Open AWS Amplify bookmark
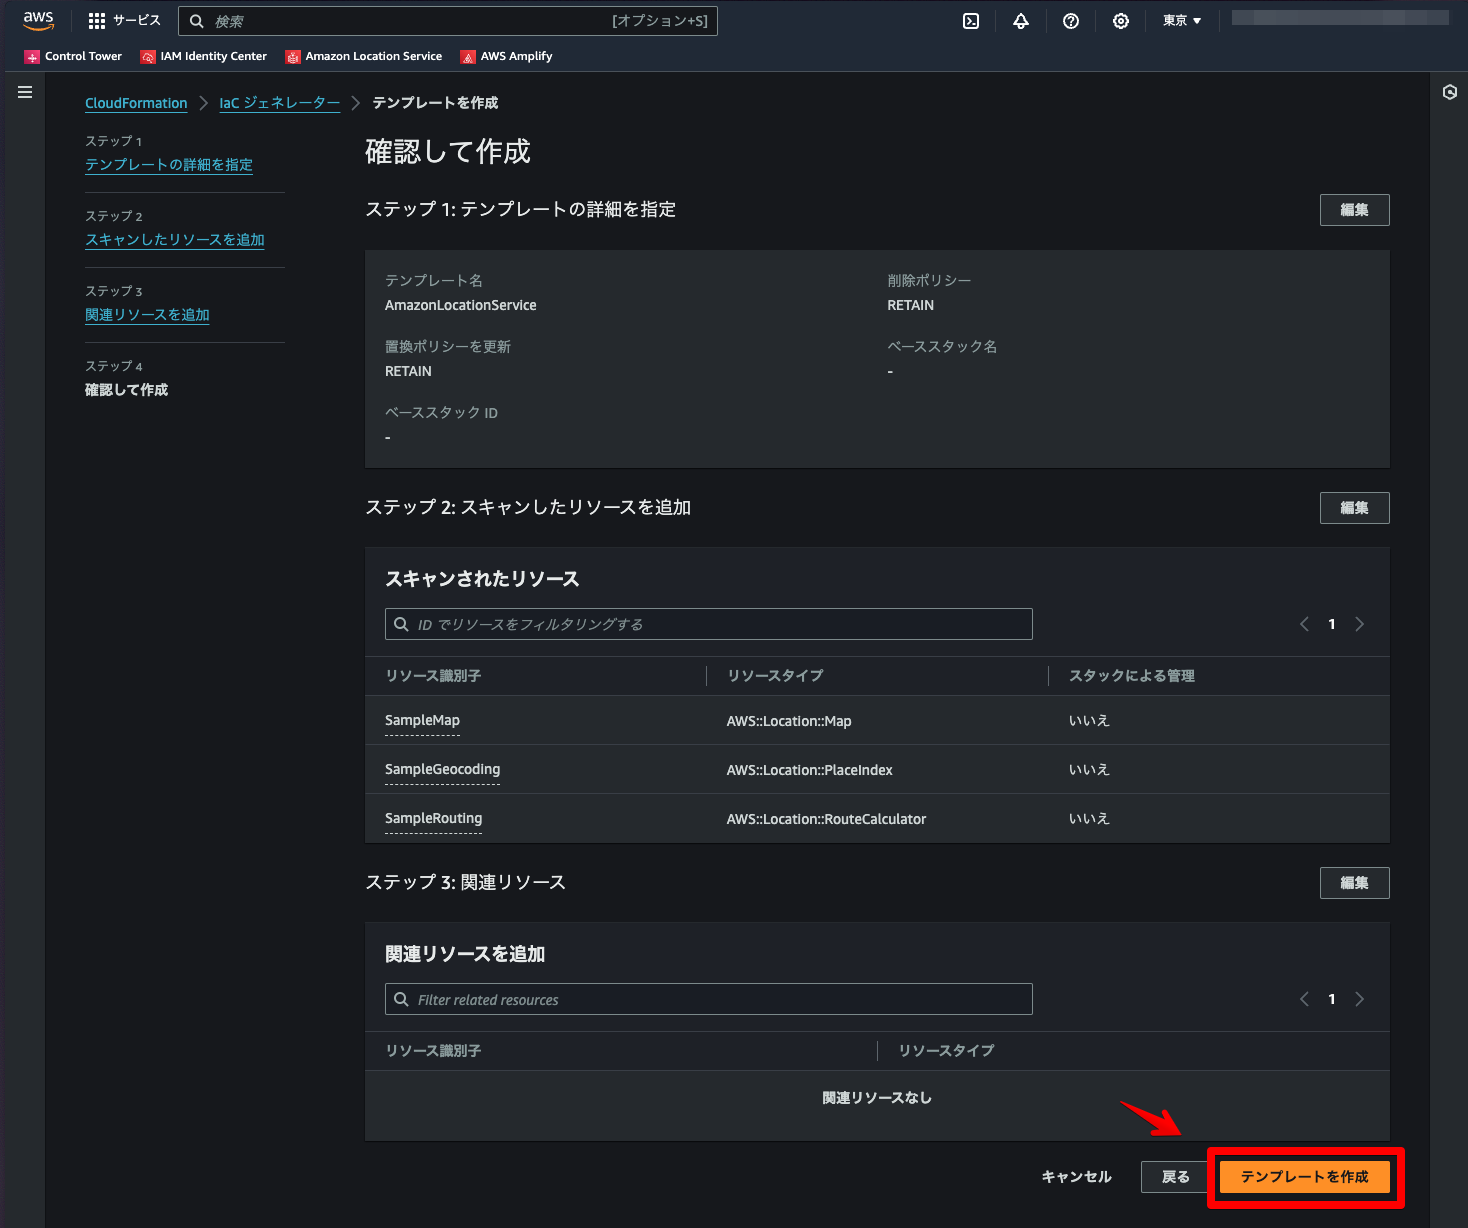 pyautogui.click(x=506, y=56)
